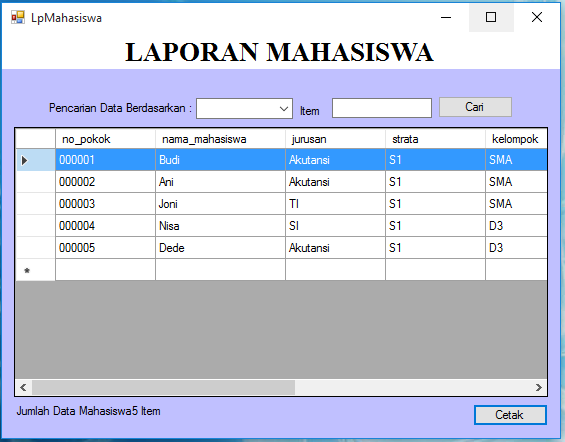Select the S1 strata cell in Dede's row
The height and width of the screenshot is (442, 565).
[435, 247]
